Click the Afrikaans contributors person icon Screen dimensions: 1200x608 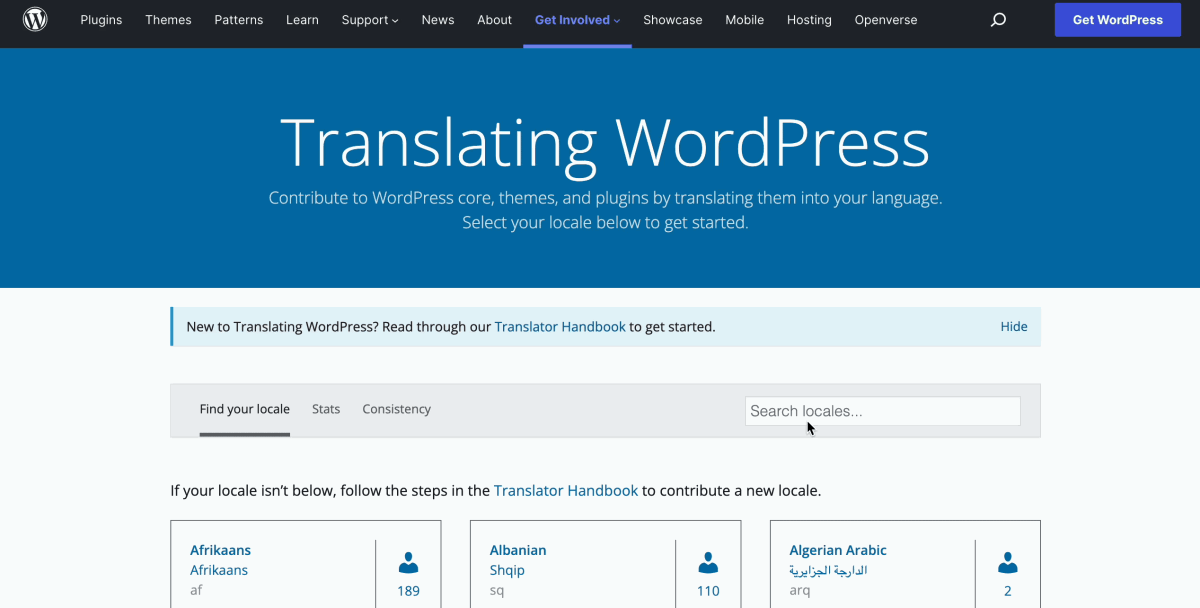pos(408,562)
